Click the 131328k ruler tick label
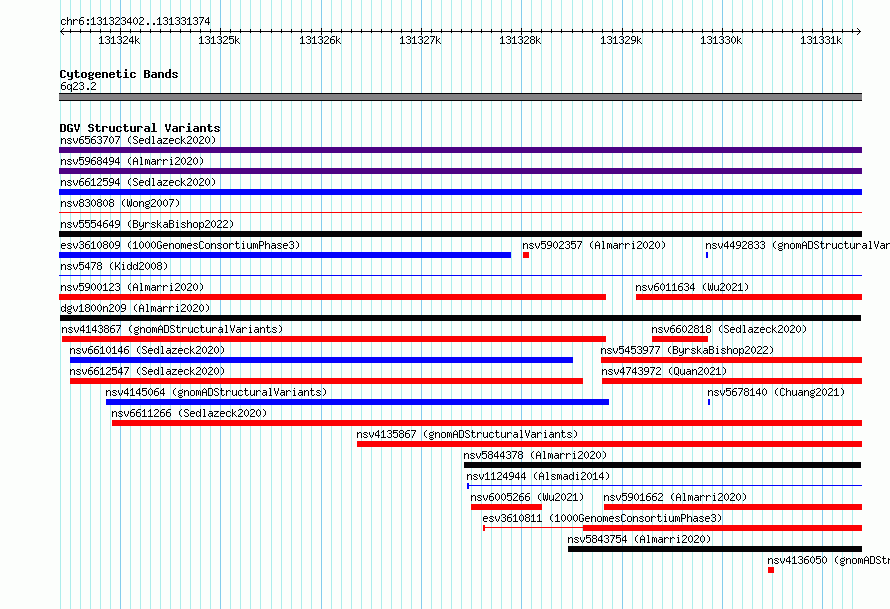 (x=520, y=40)
